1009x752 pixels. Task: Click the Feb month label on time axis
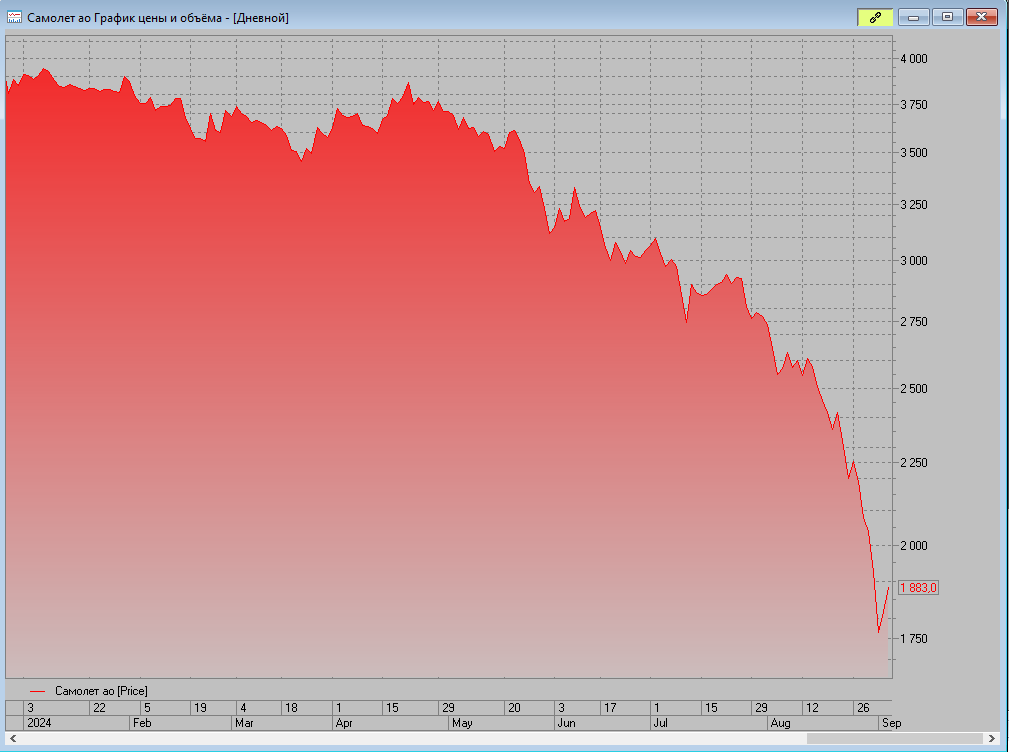click(142, 723)
